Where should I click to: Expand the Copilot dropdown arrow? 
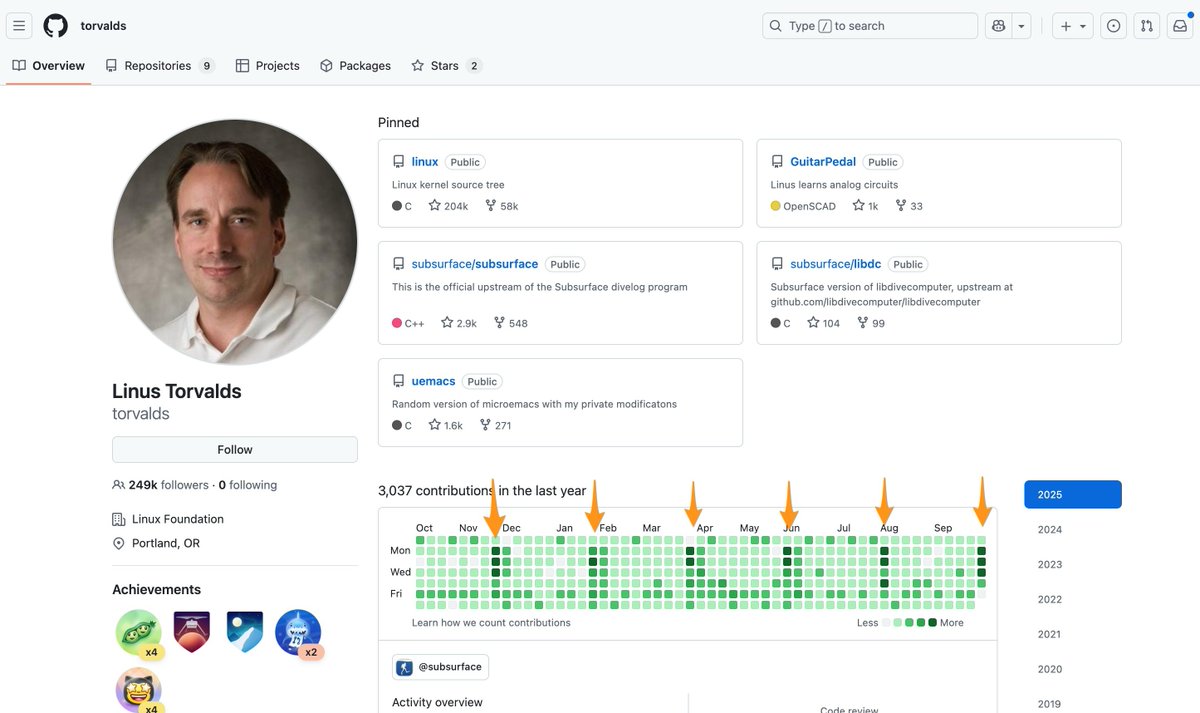[1021, 26]
